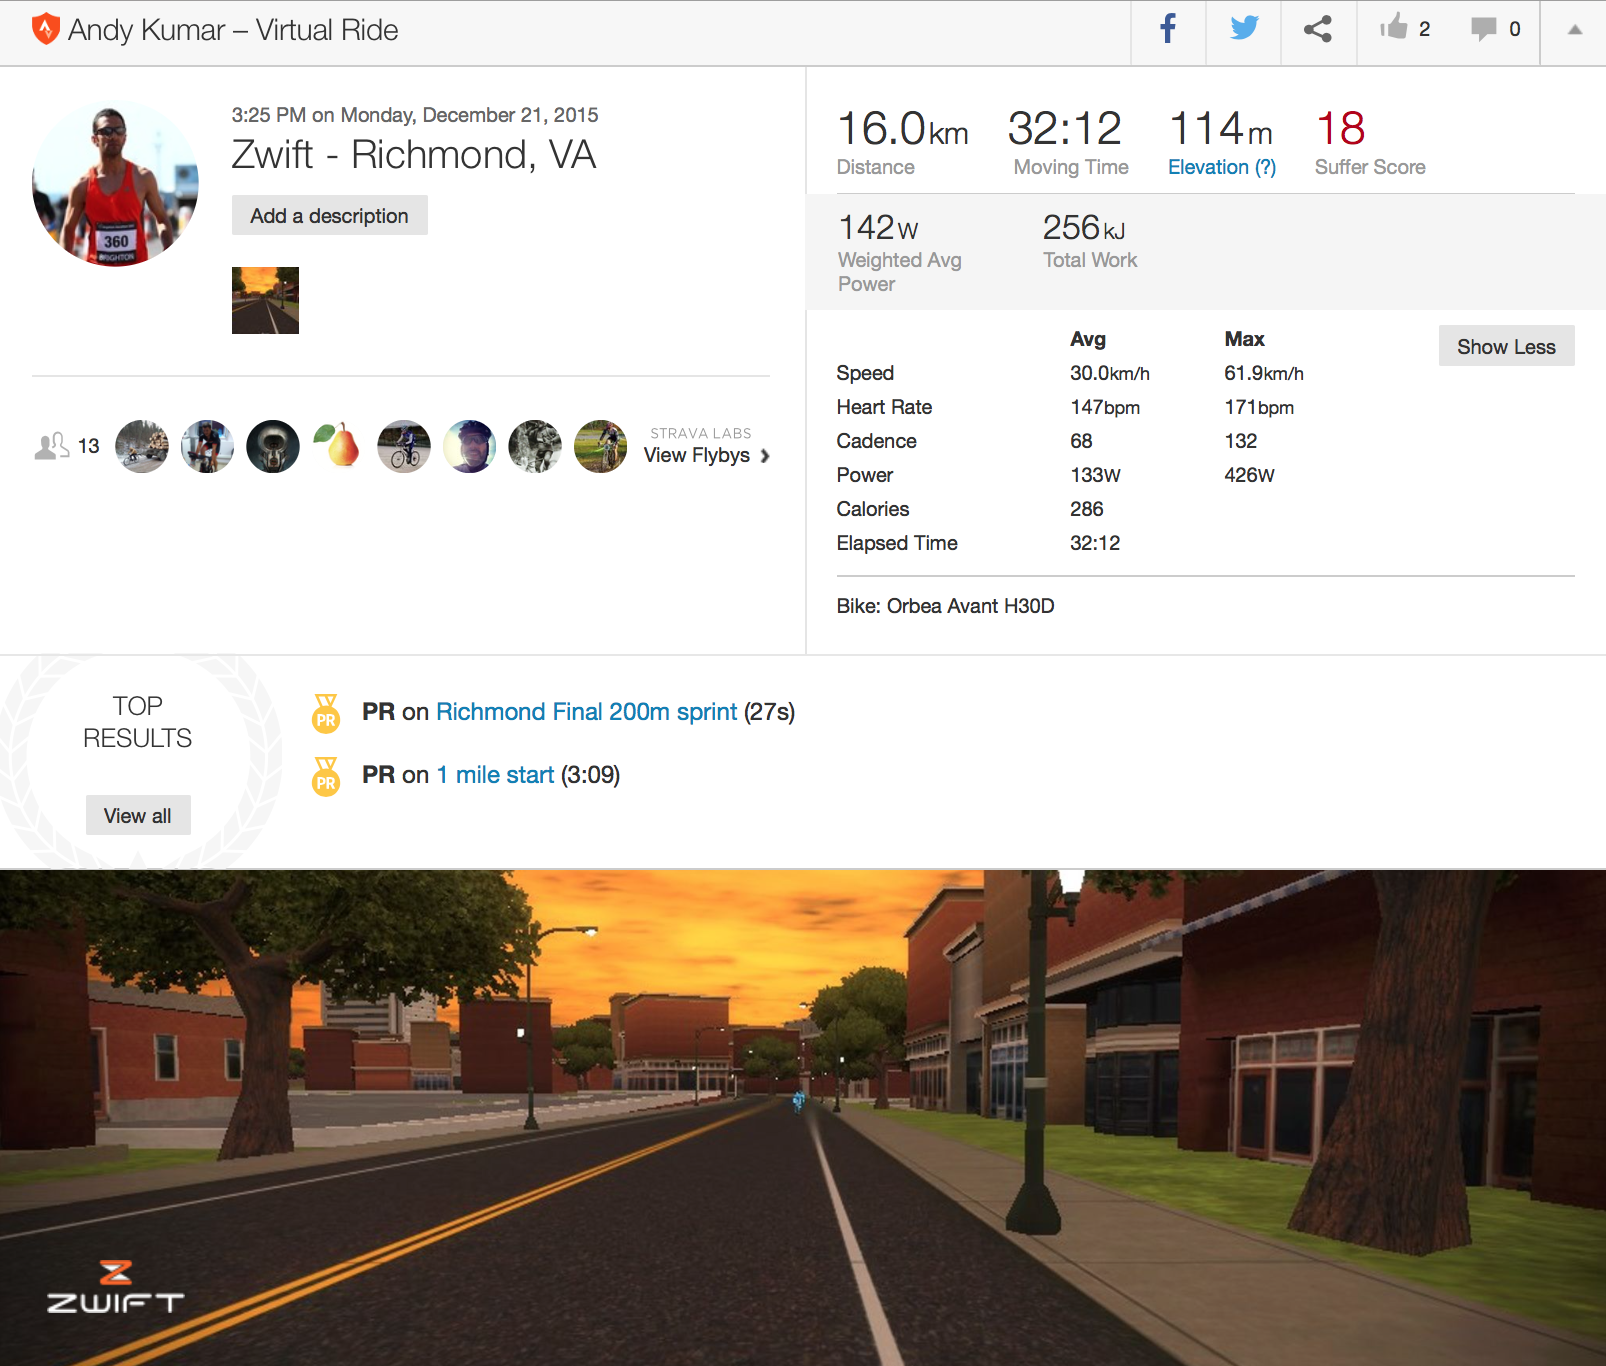The width and height of the screenshot is (1606, 1366).
Task: Click the orange Strava shield icon
Action: (x=46, y=29)
